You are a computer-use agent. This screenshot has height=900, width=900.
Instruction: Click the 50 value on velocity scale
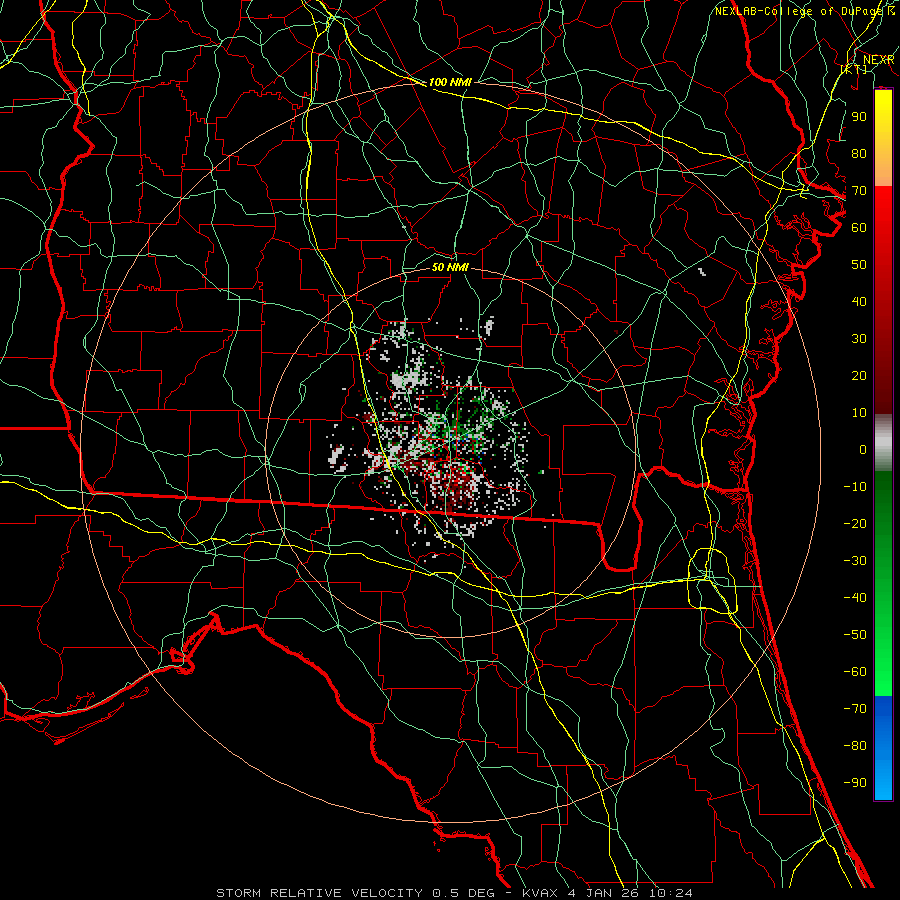[x=859, y=265]
